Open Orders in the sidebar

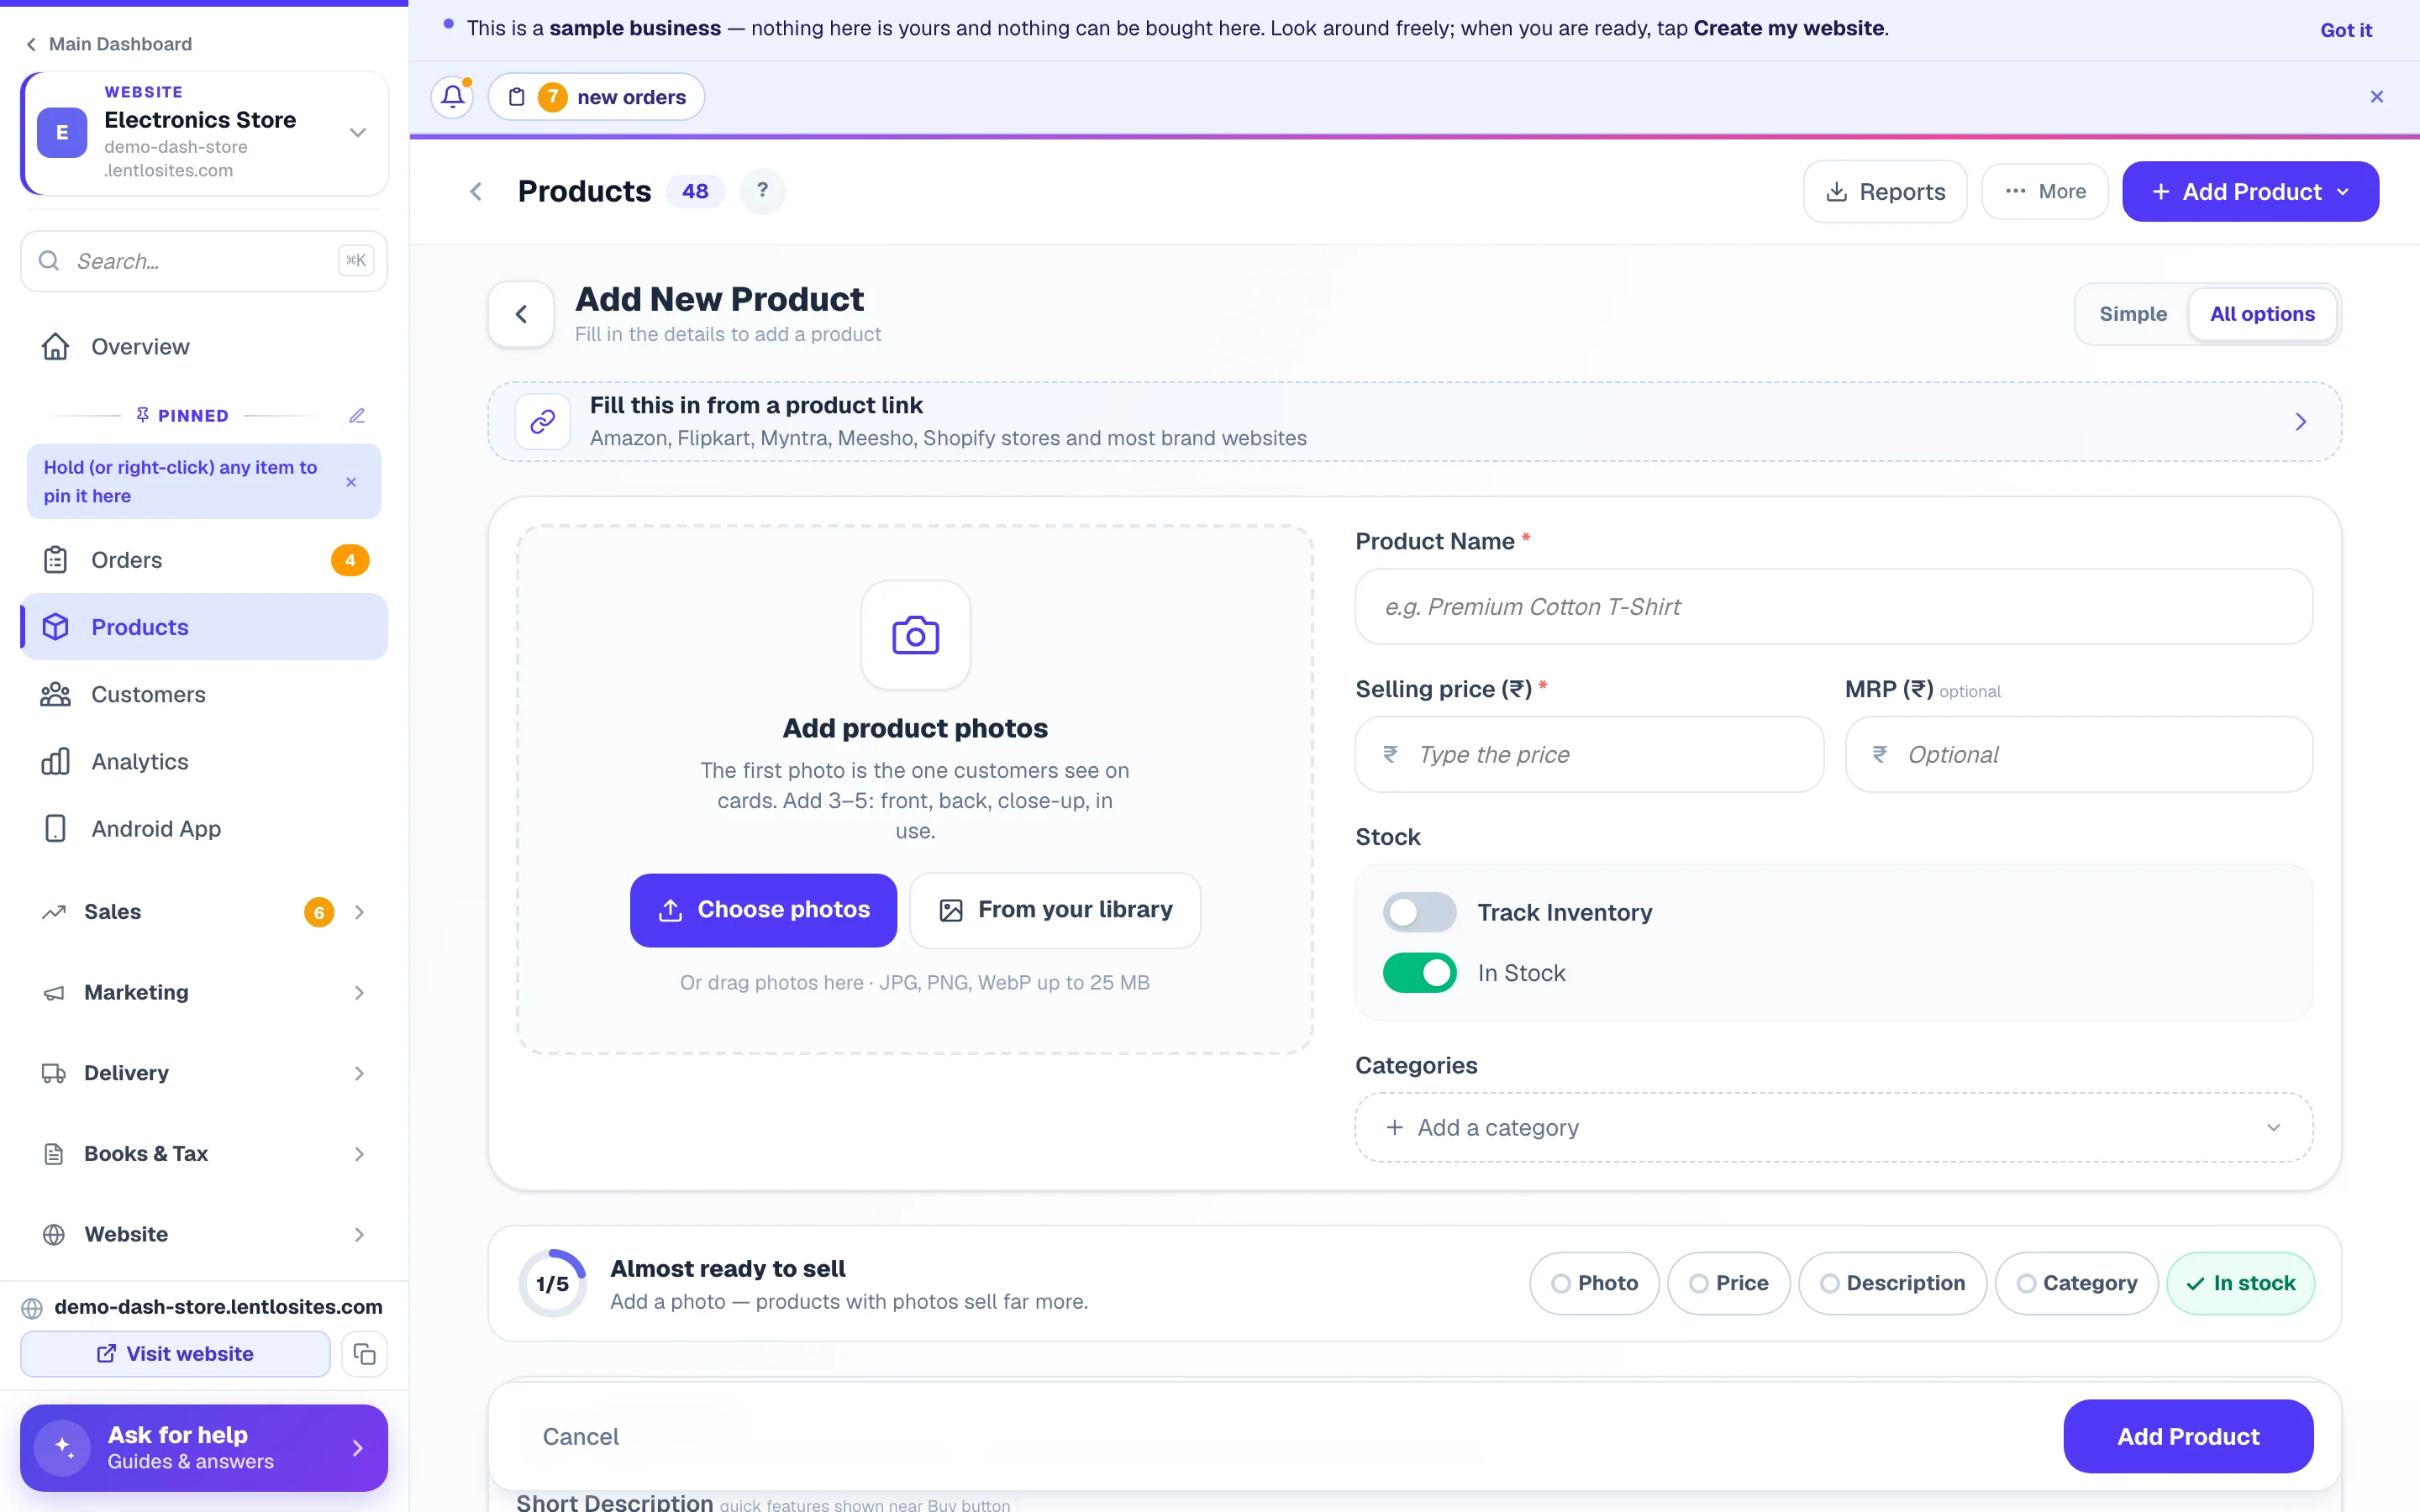pos(204,560)
